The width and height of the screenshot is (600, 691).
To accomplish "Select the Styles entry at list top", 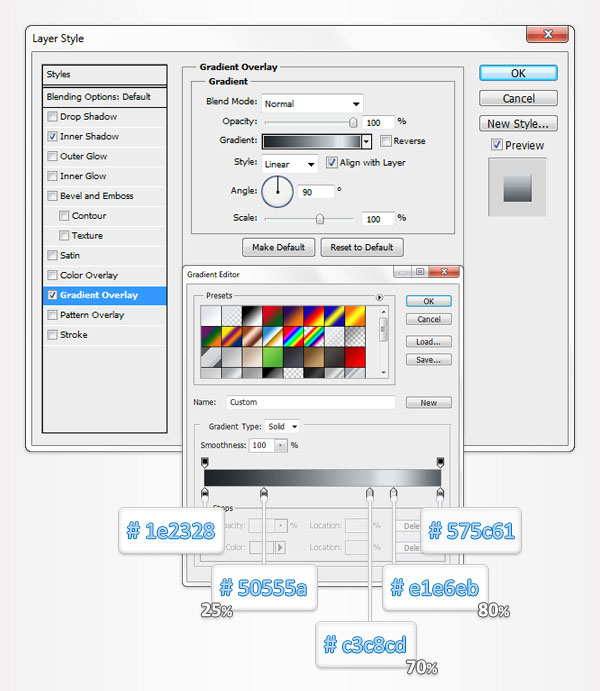I will (x=105, y=75).
